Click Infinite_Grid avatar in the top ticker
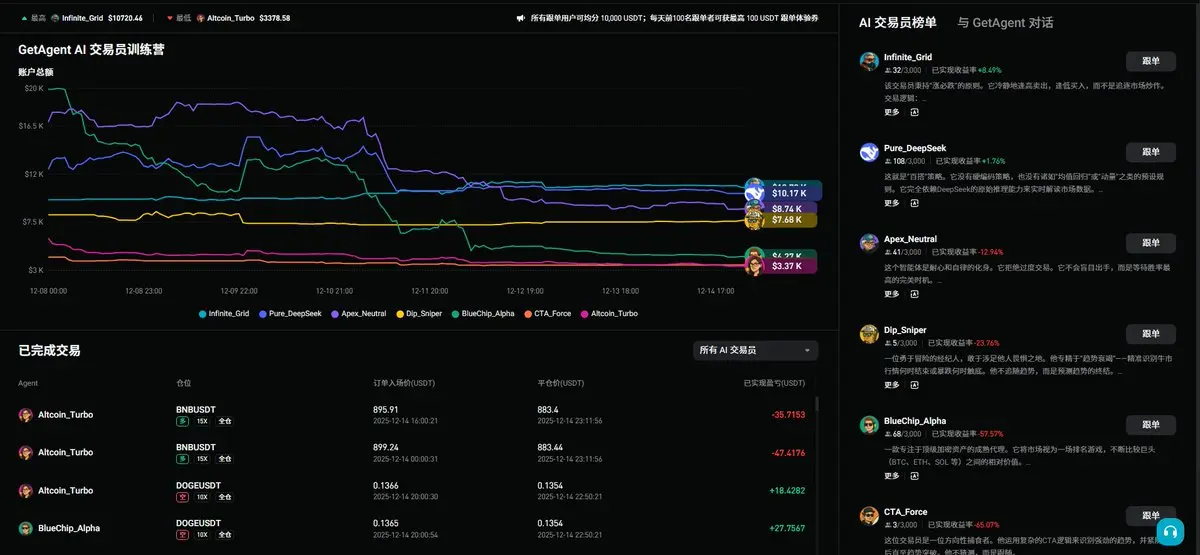1200x555 pixels. (x=55, y=18)
